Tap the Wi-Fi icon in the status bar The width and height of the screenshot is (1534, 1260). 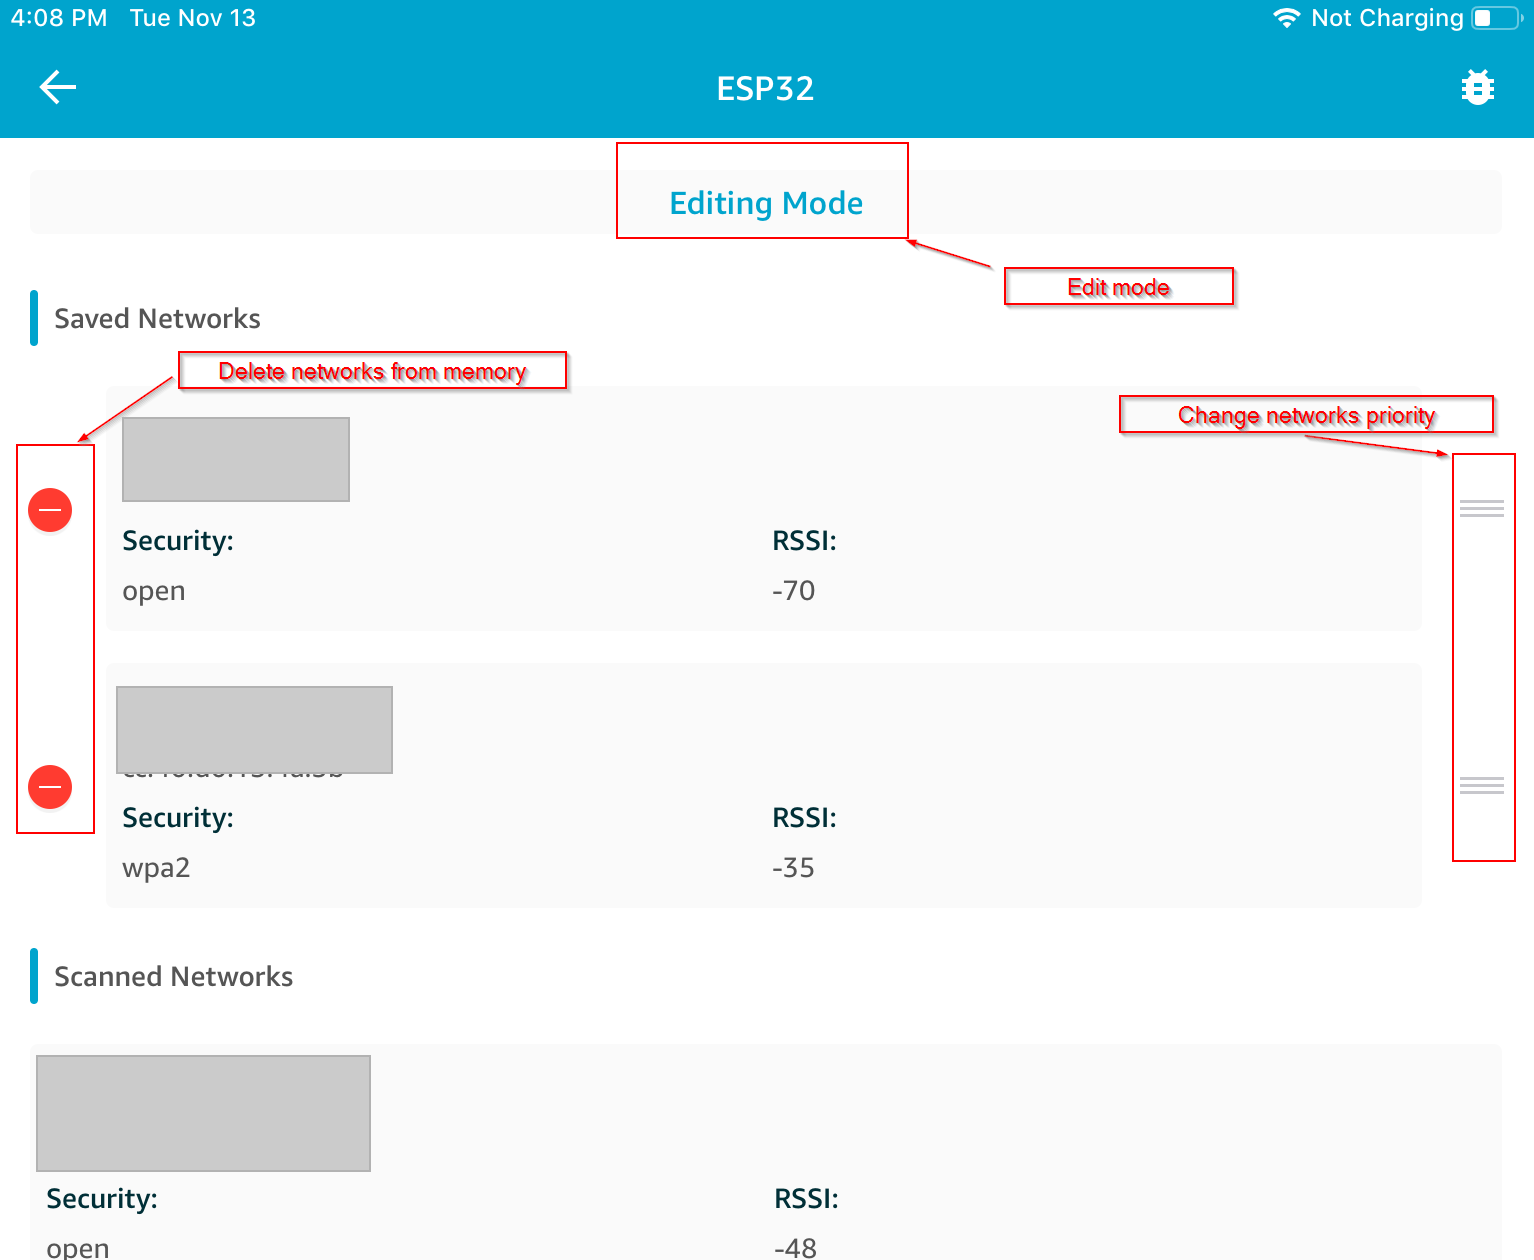(1286, 17)
